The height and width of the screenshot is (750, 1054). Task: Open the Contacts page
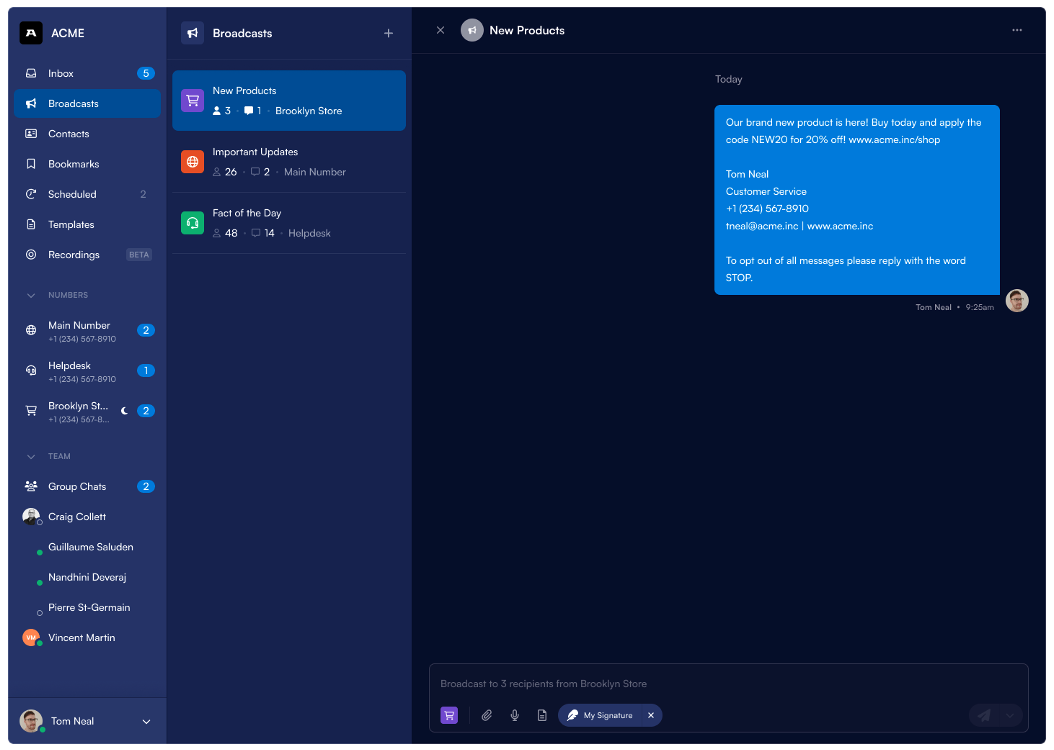(x=87, y=134)
